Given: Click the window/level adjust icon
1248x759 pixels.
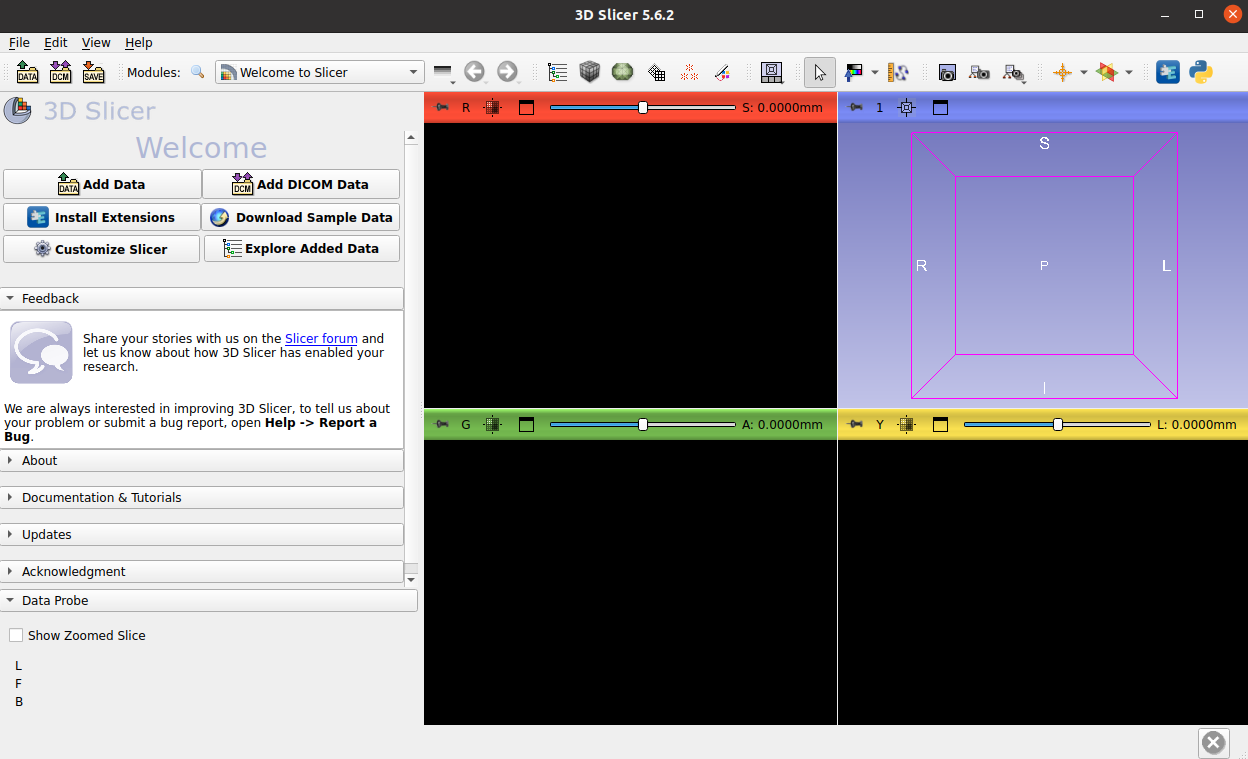Looking at the screenshot, I should 853,72.
